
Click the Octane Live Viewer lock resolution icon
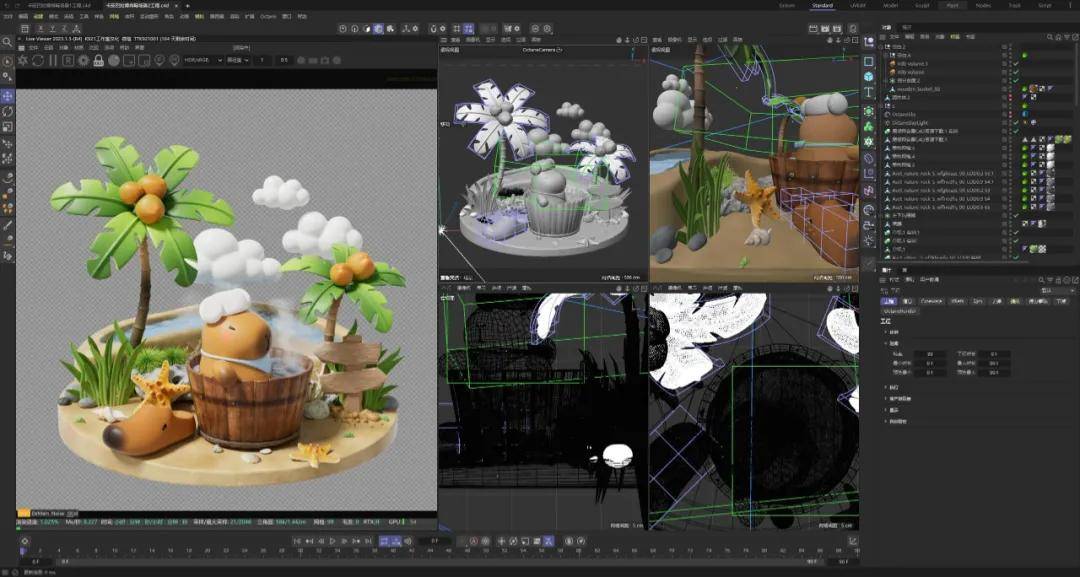(x=98, y=61)
